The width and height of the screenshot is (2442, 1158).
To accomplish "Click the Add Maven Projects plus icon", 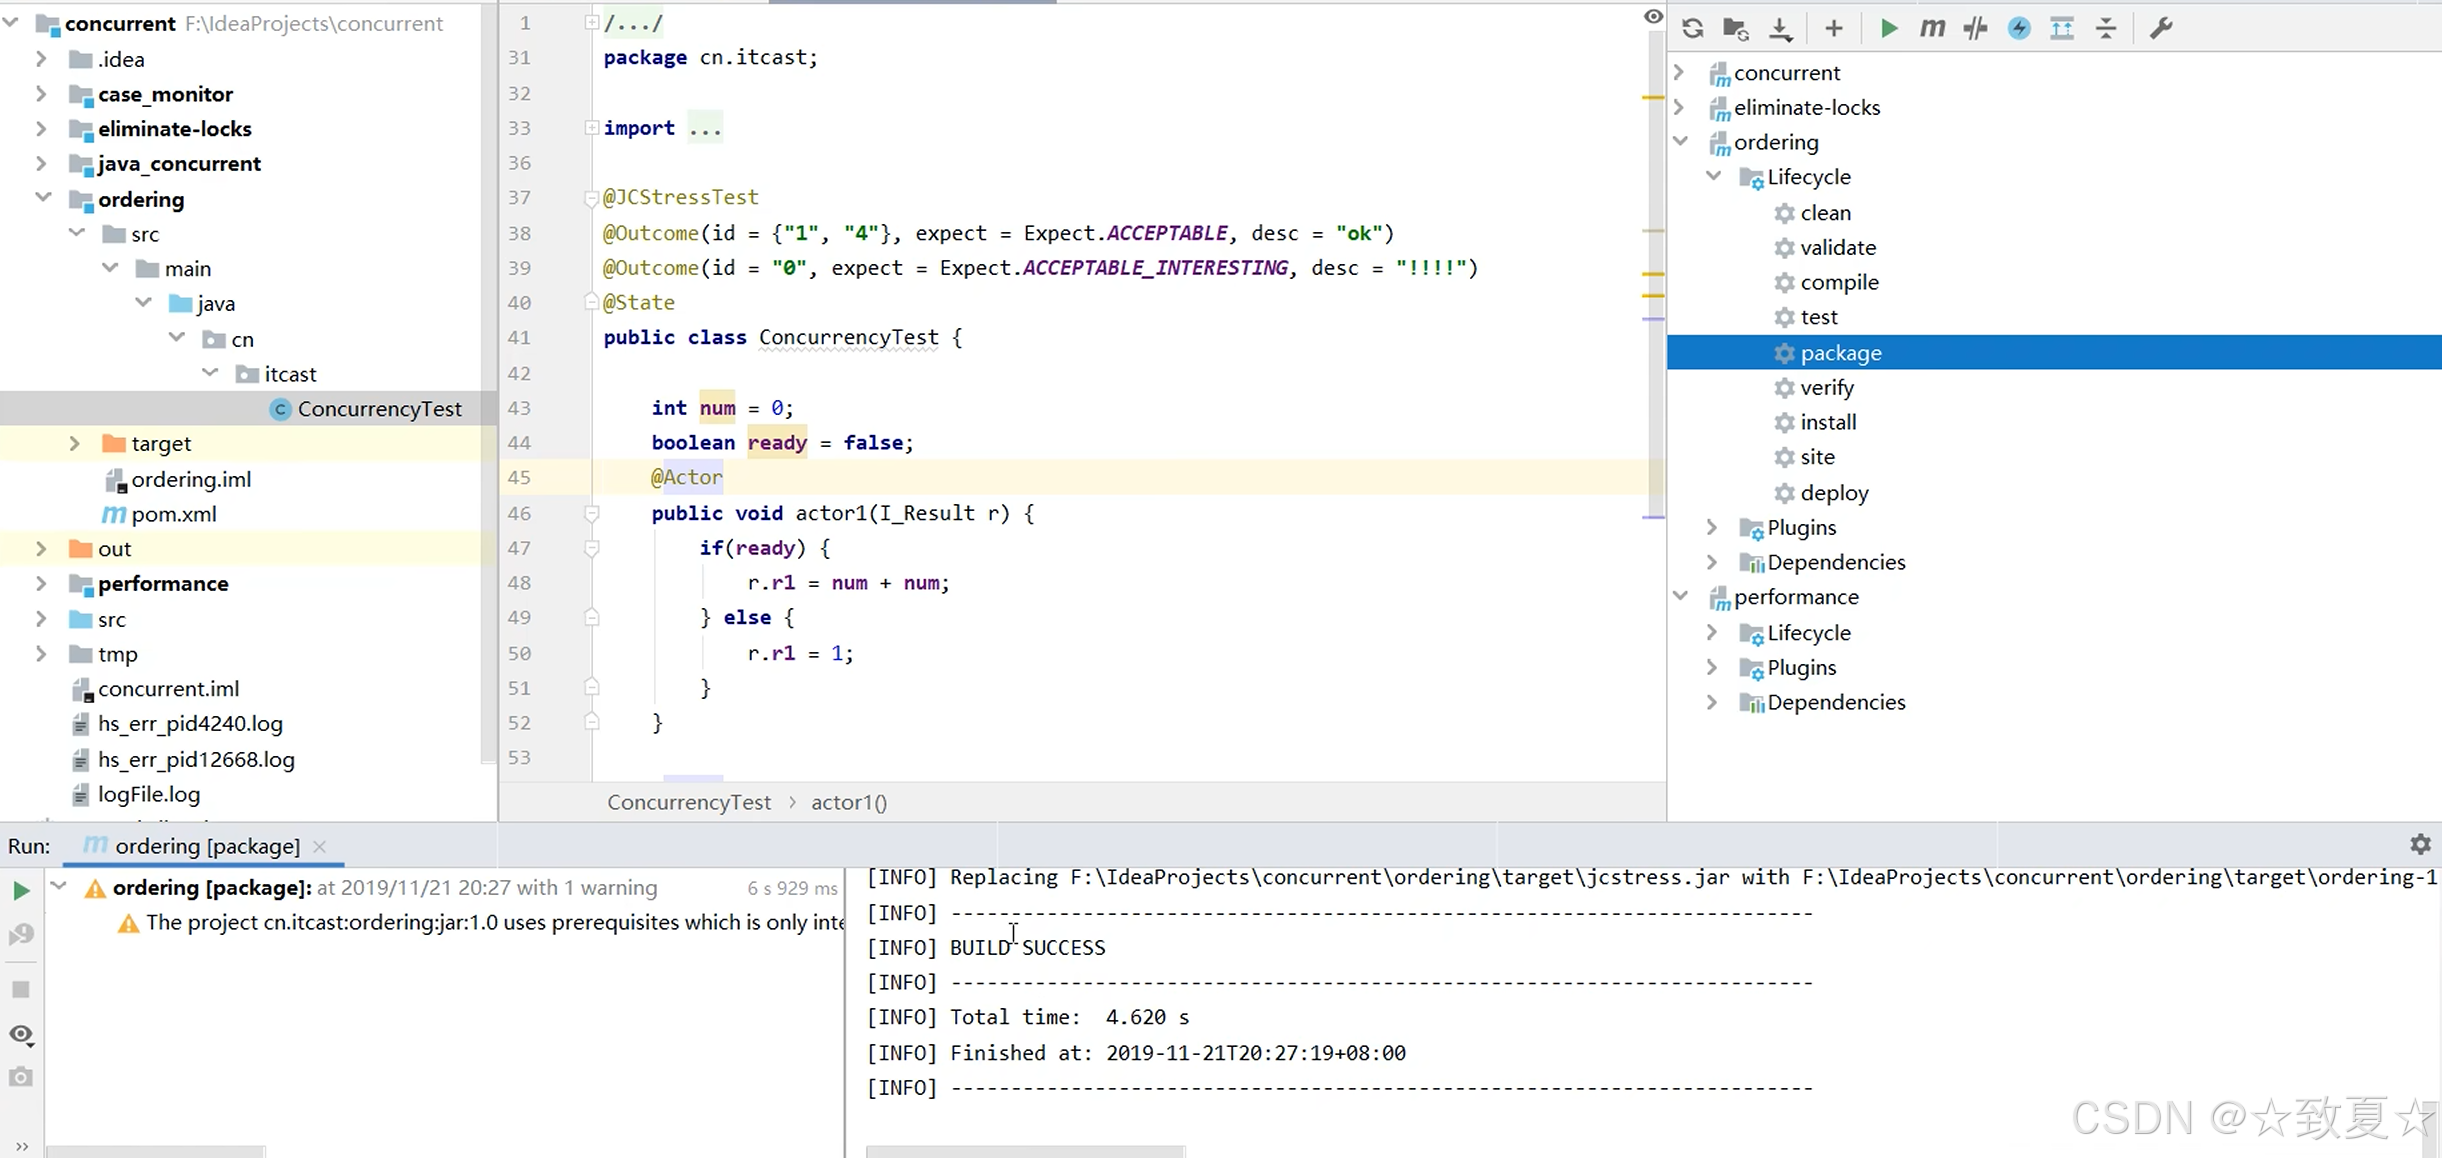I will (x=1833, y=28).
